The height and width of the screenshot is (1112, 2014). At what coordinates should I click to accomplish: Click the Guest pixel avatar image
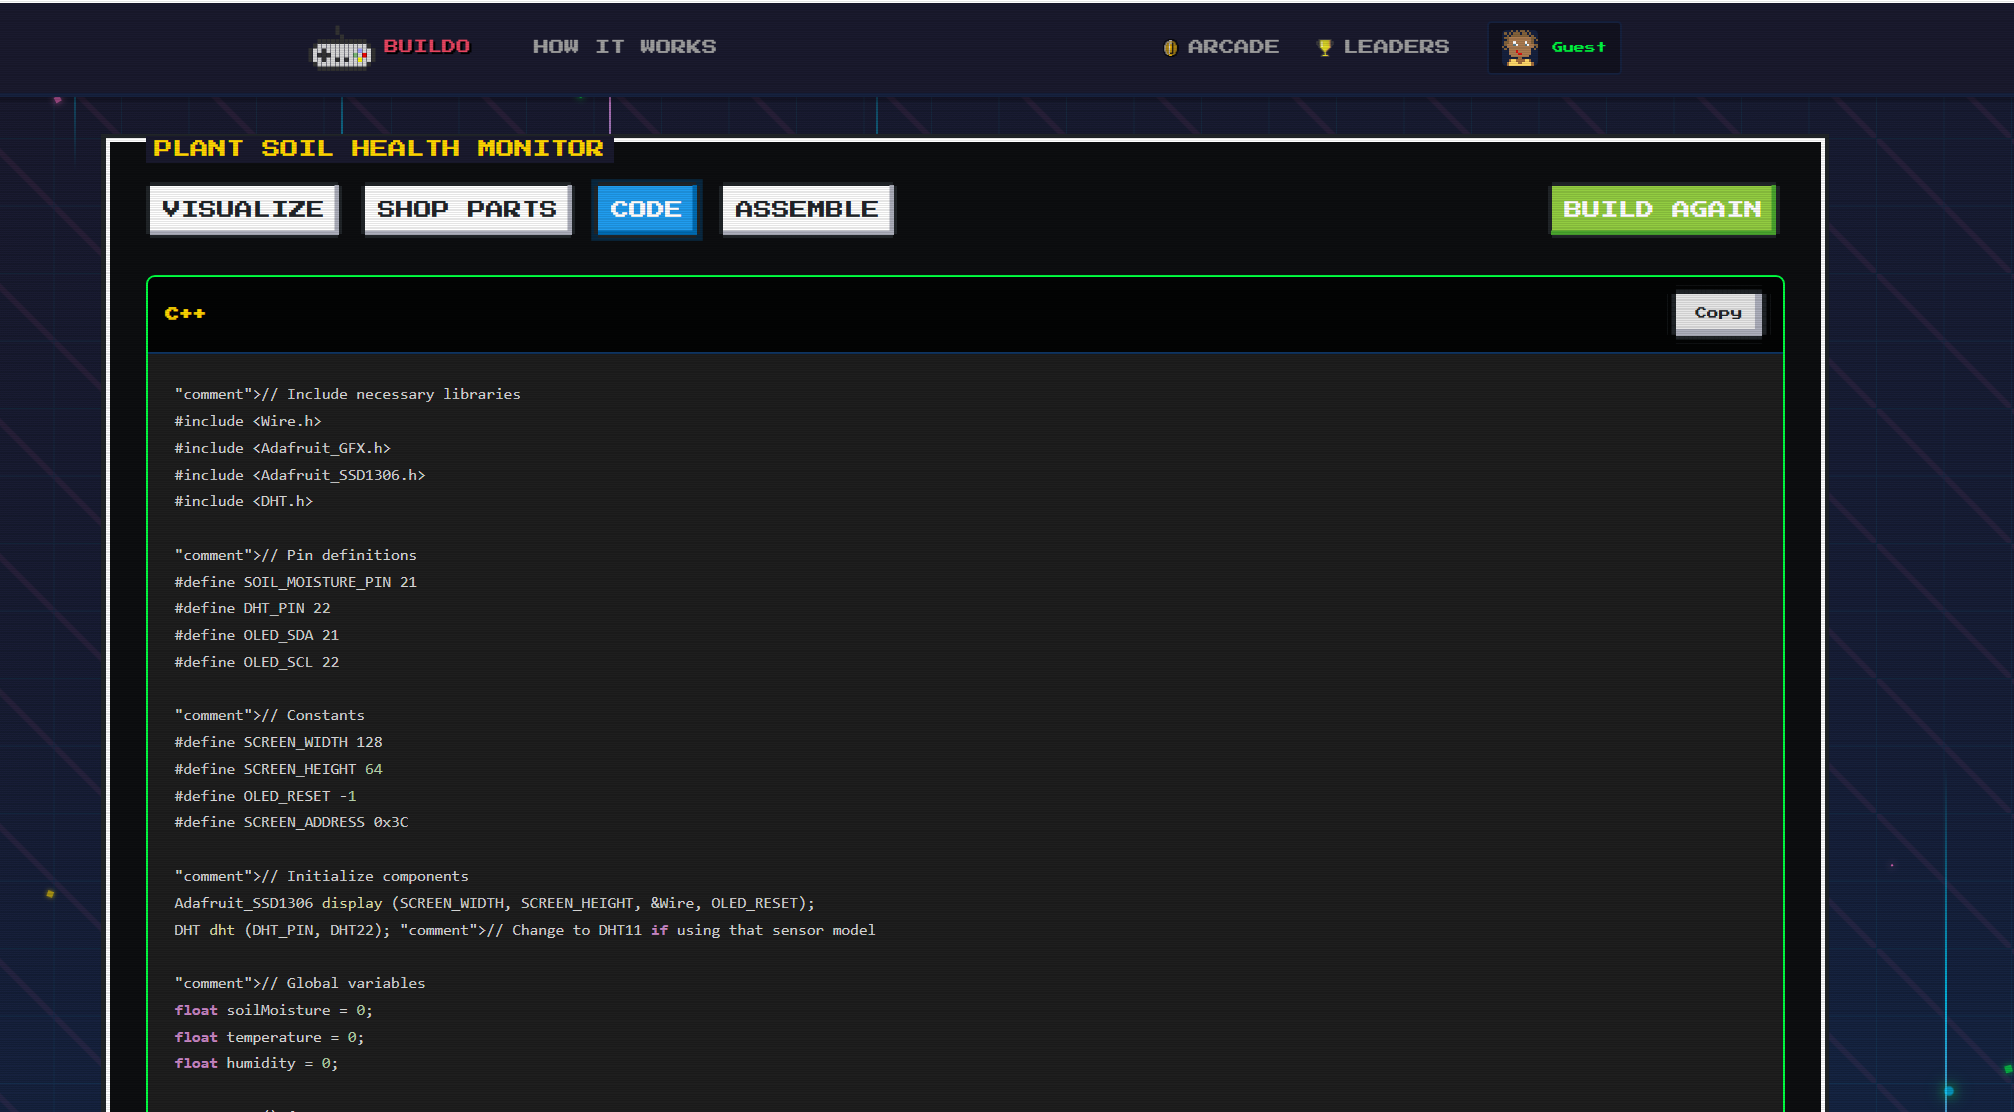click(x=1520, y=48)
